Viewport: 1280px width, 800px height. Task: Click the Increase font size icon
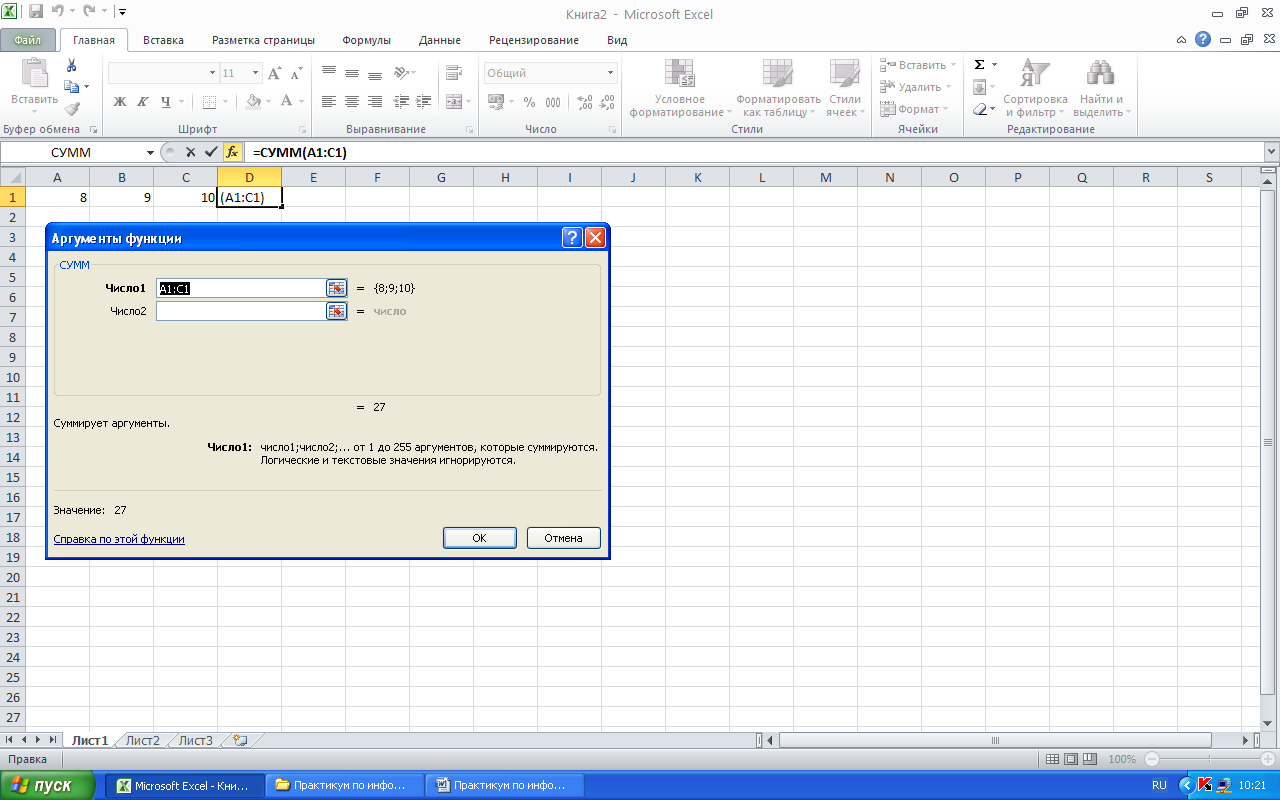click(x=274, y=73)
